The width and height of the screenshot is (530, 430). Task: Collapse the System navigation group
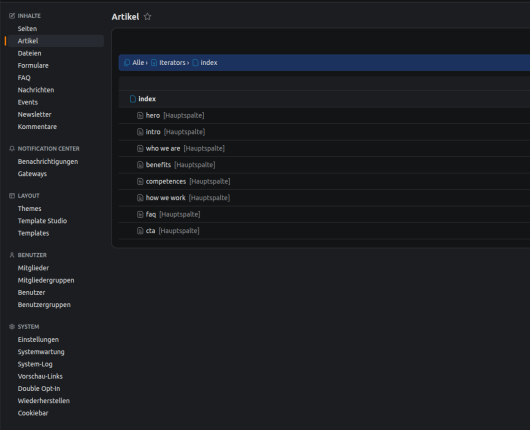pyautogui.click(x=28, y=327)
